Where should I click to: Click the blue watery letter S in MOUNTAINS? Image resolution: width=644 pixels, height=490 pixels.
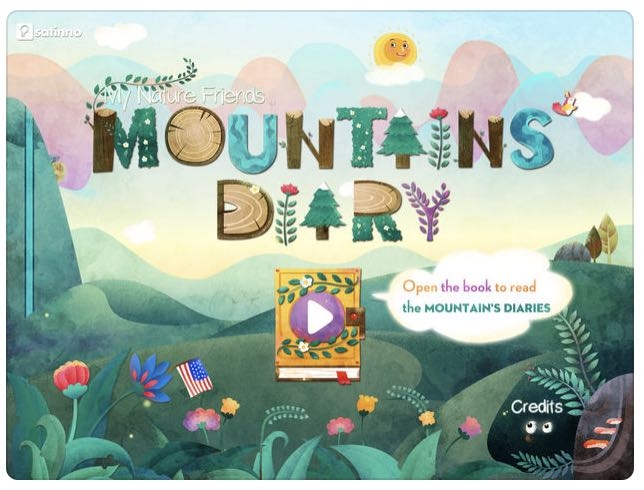(532, 138)
